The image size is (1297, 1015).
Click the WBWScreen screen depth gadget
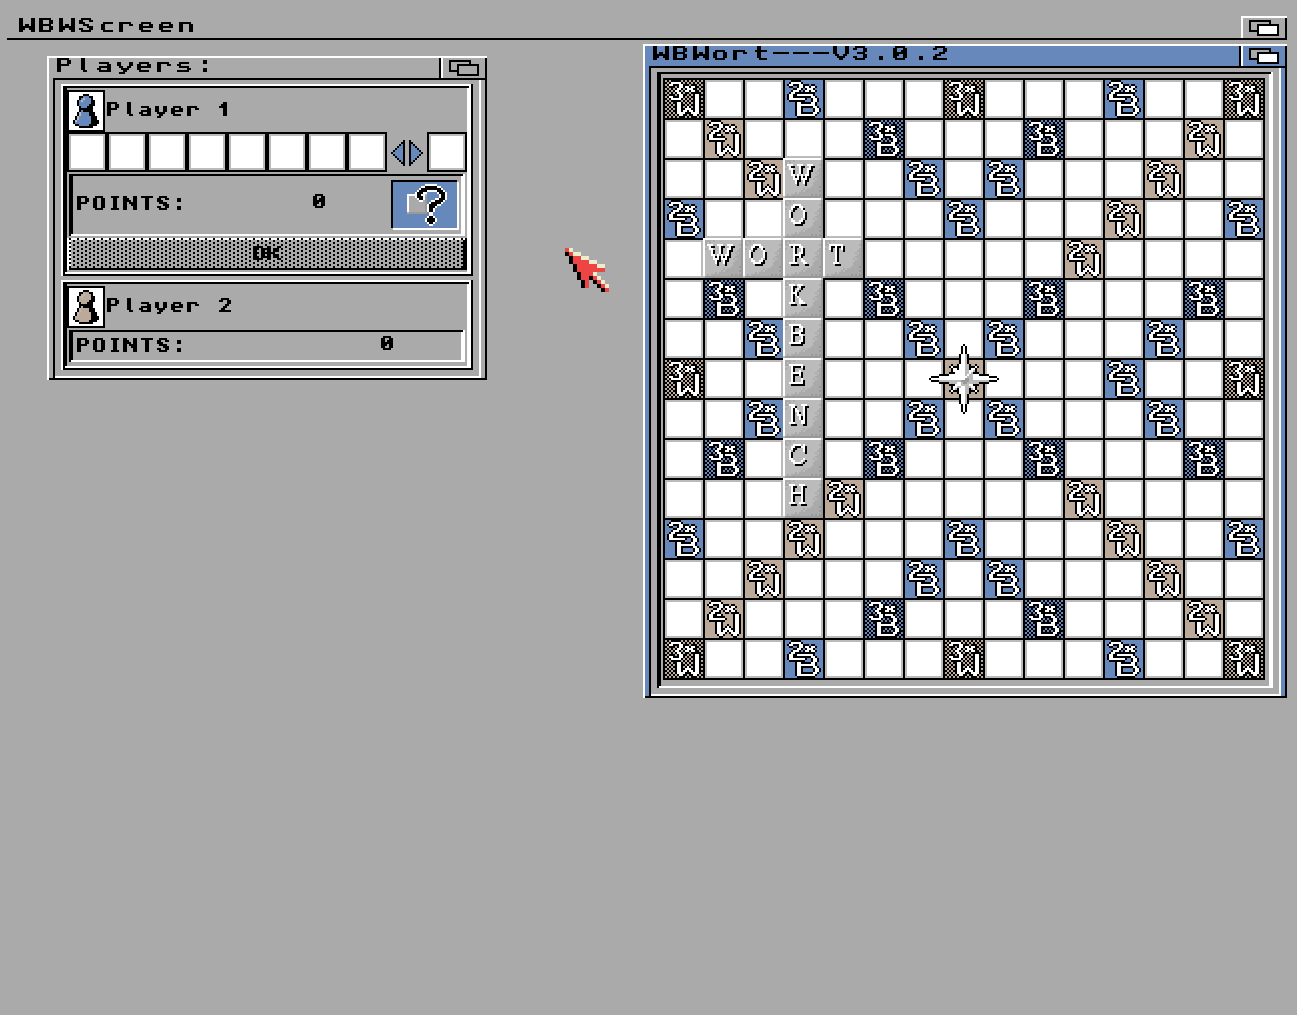pos(1263,27)
